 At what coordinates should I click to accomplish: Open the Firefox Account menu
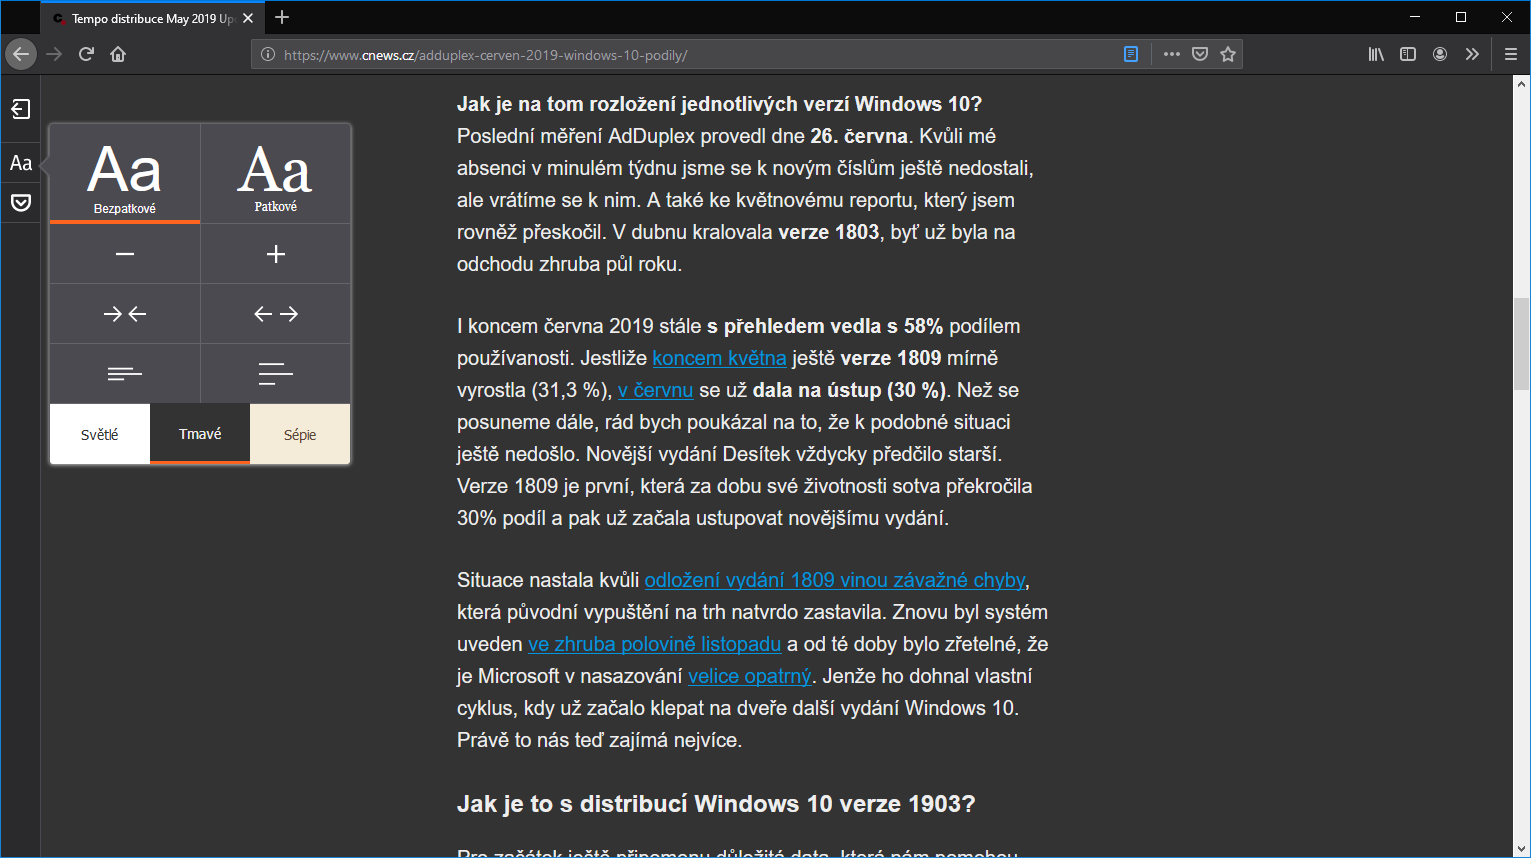[1440, 54]
